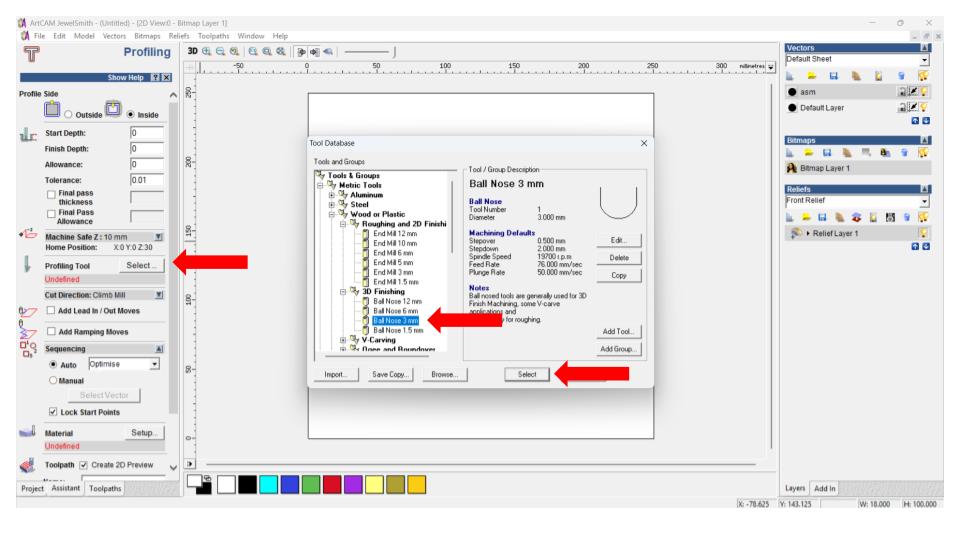Collapse the Sequencing section arrow
Screen dimensions: 960x540
[159, 348]
